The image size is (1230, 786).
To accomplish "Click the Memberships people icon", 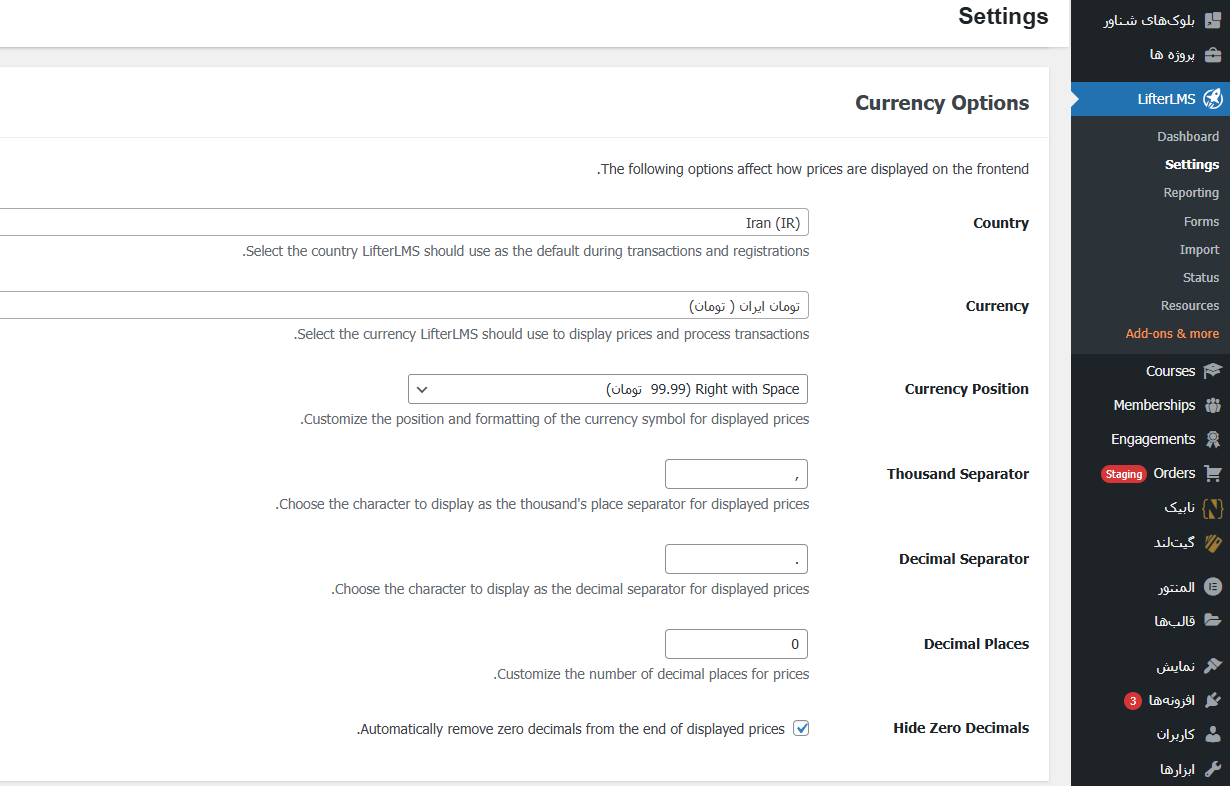I will [1212, 405].
